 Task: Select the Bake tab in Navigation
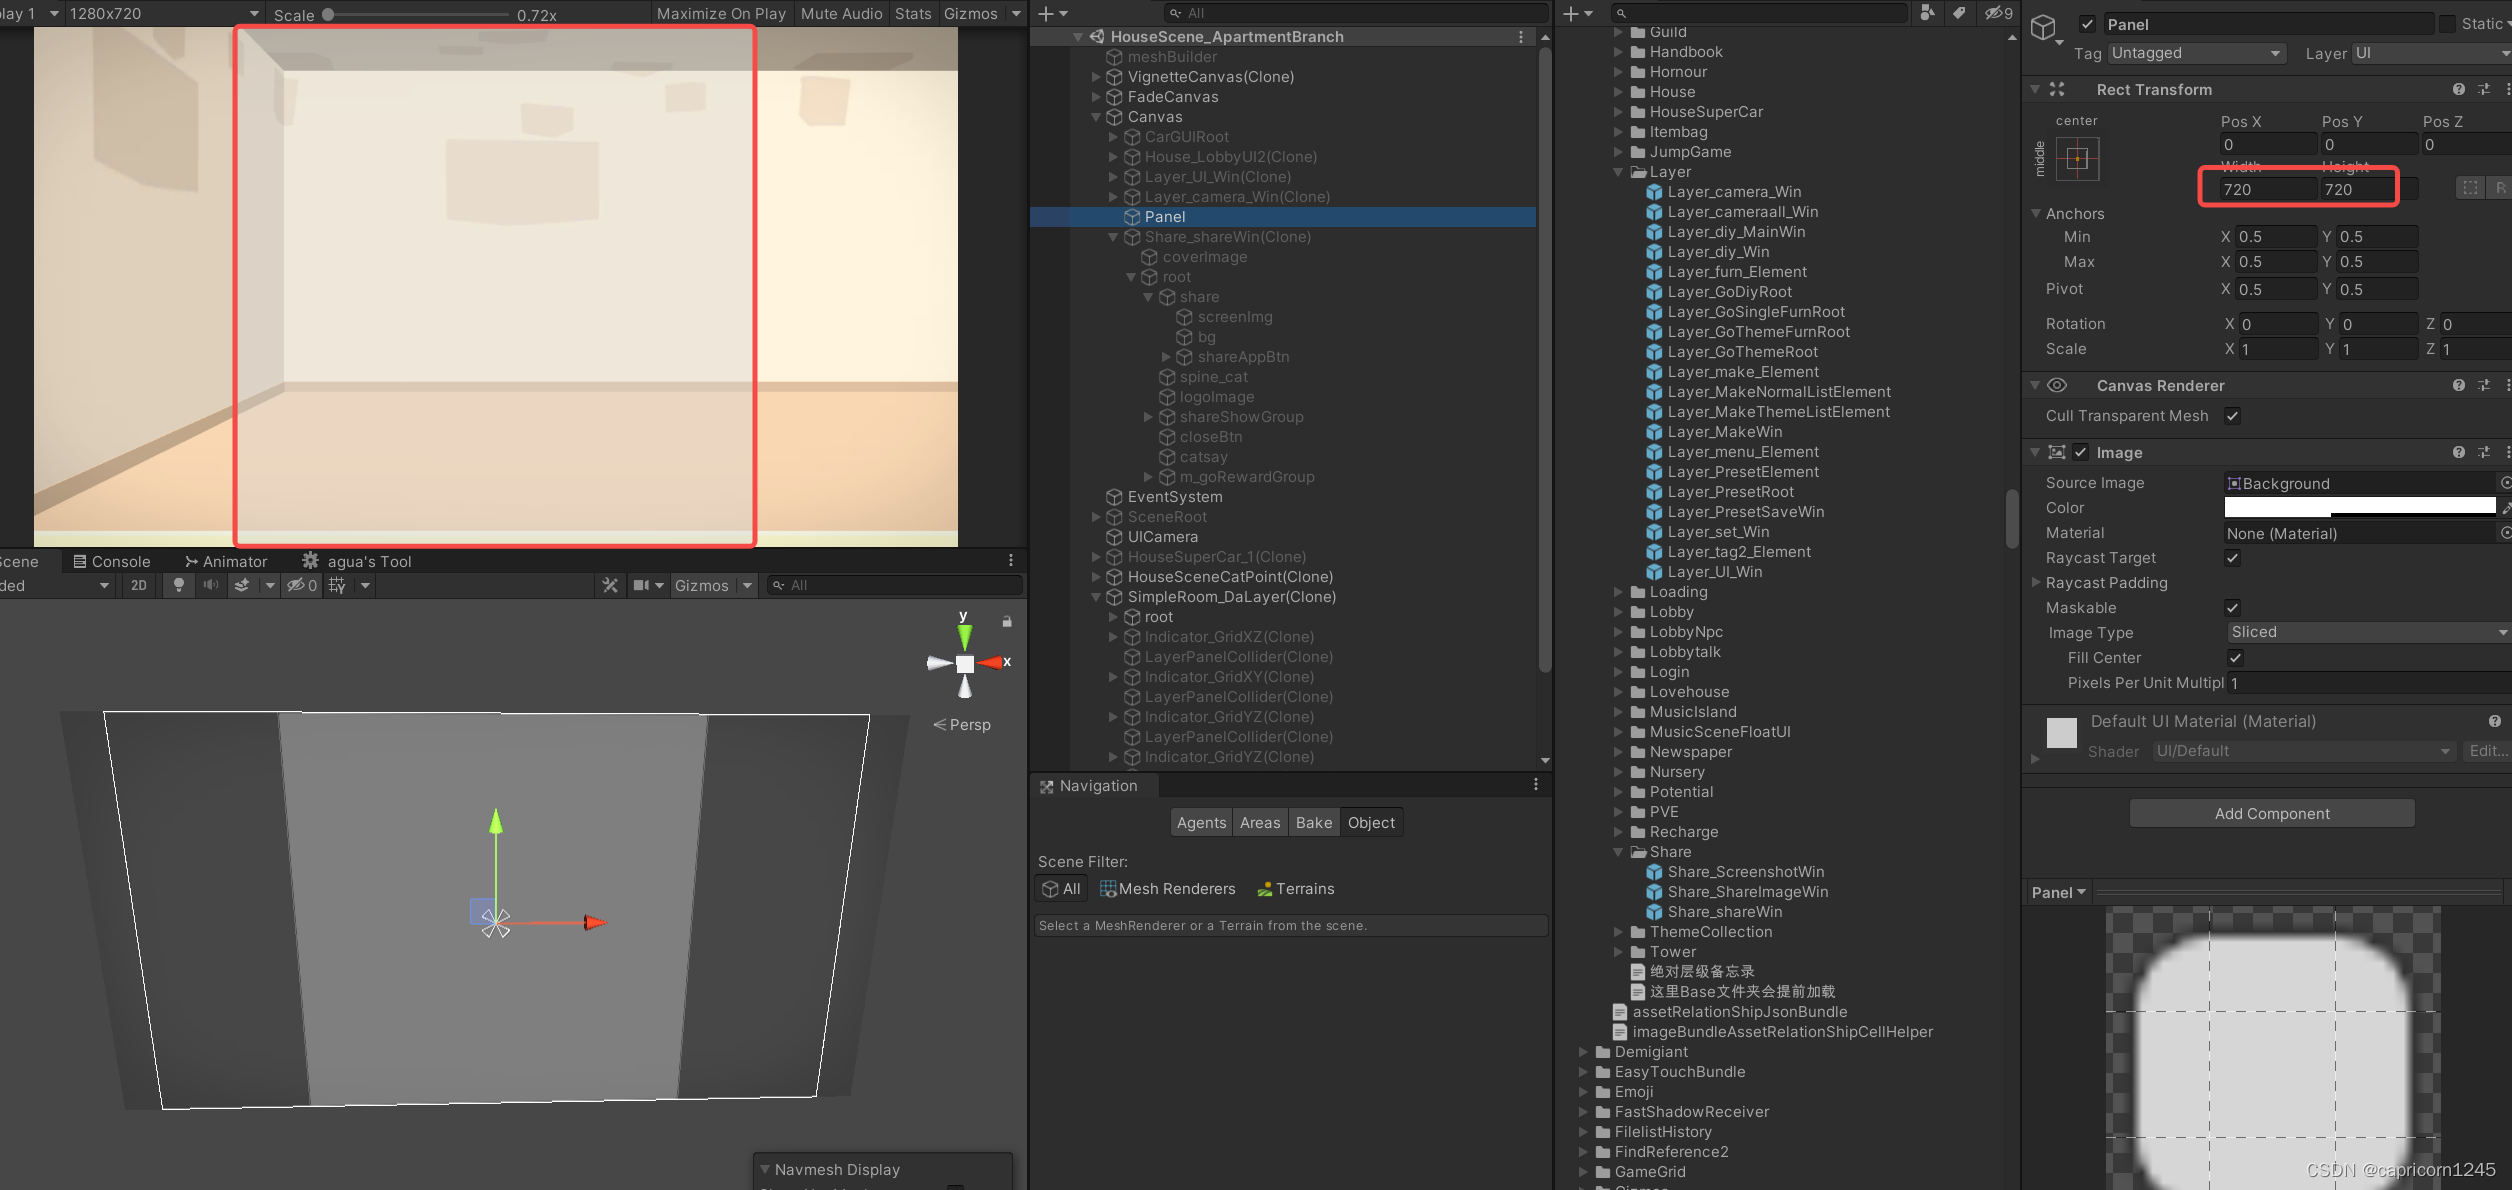[x=1313, y=822]
